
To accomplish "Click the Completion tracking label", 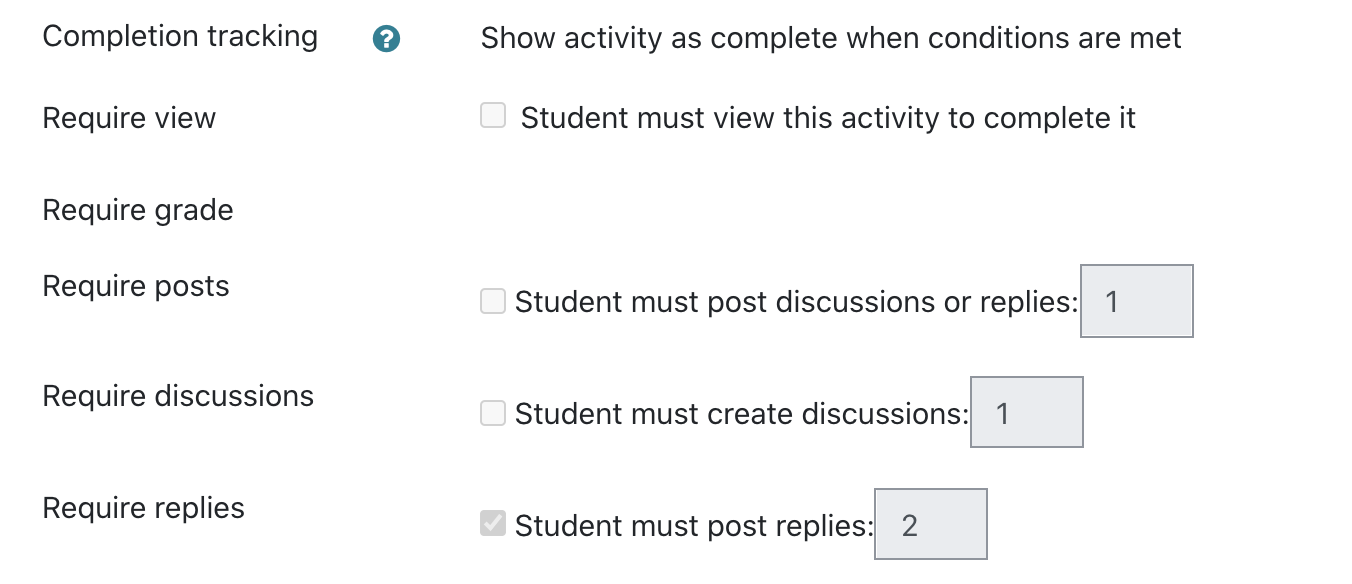I will [180, 37].
